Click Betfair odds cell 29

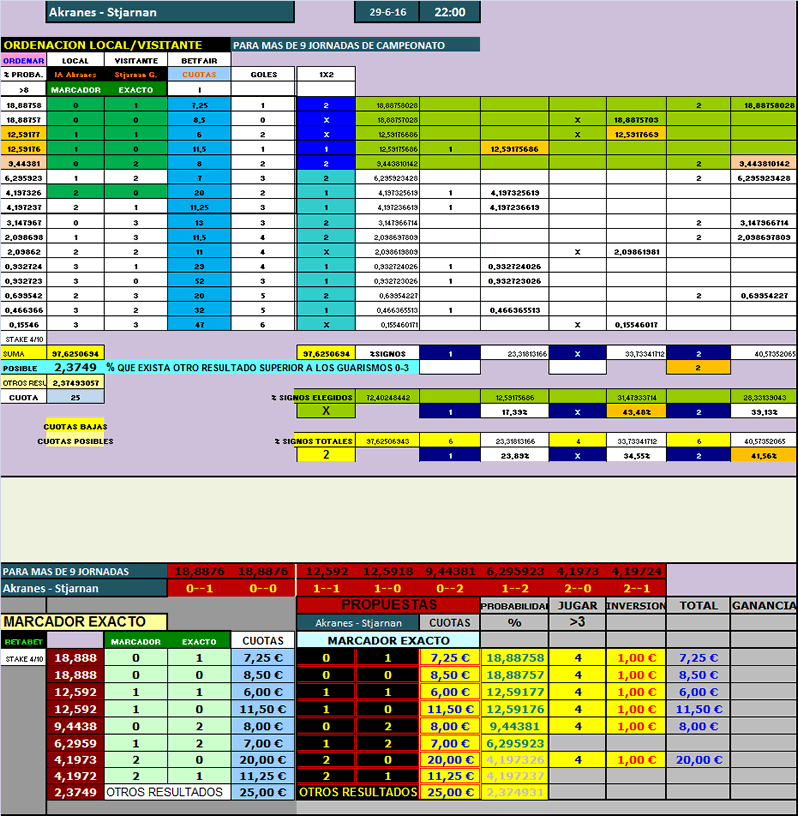point(199,266)
